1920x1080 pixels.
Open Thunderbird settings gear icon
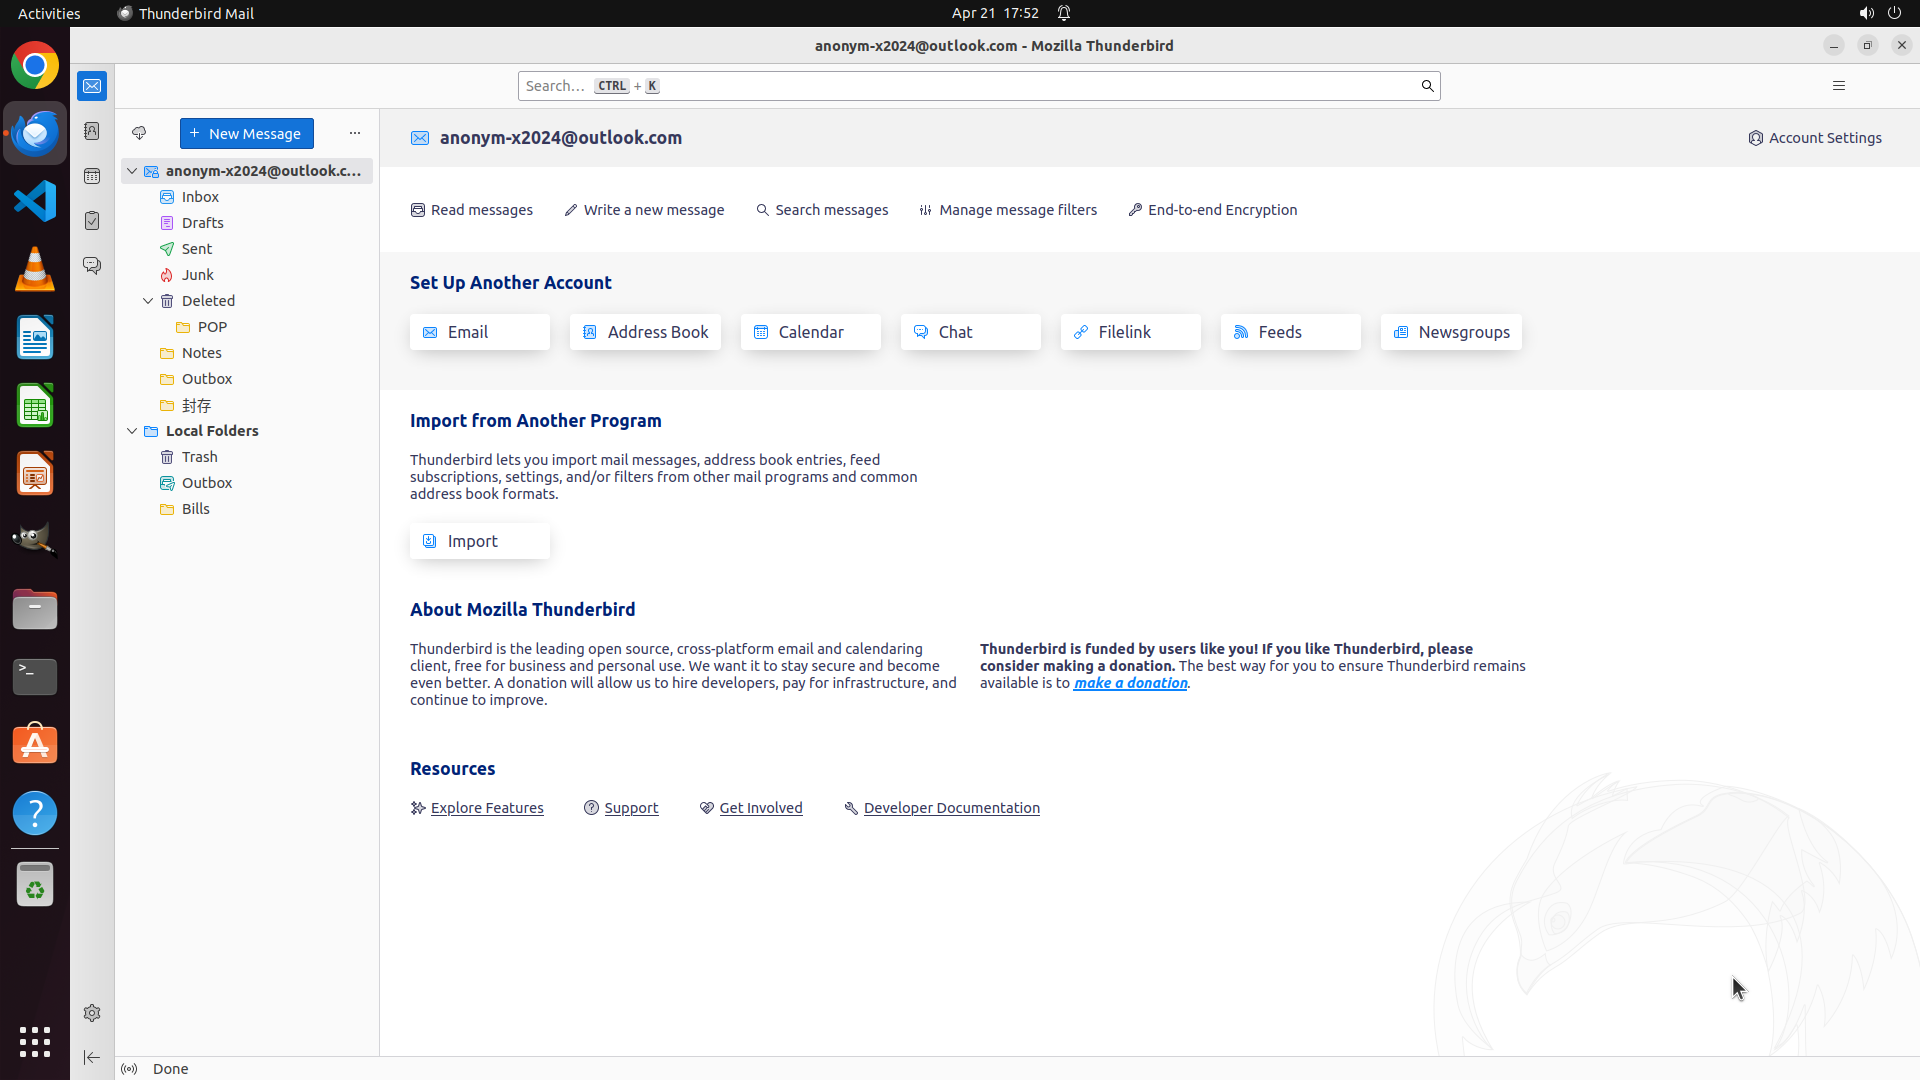[92, 1013]
